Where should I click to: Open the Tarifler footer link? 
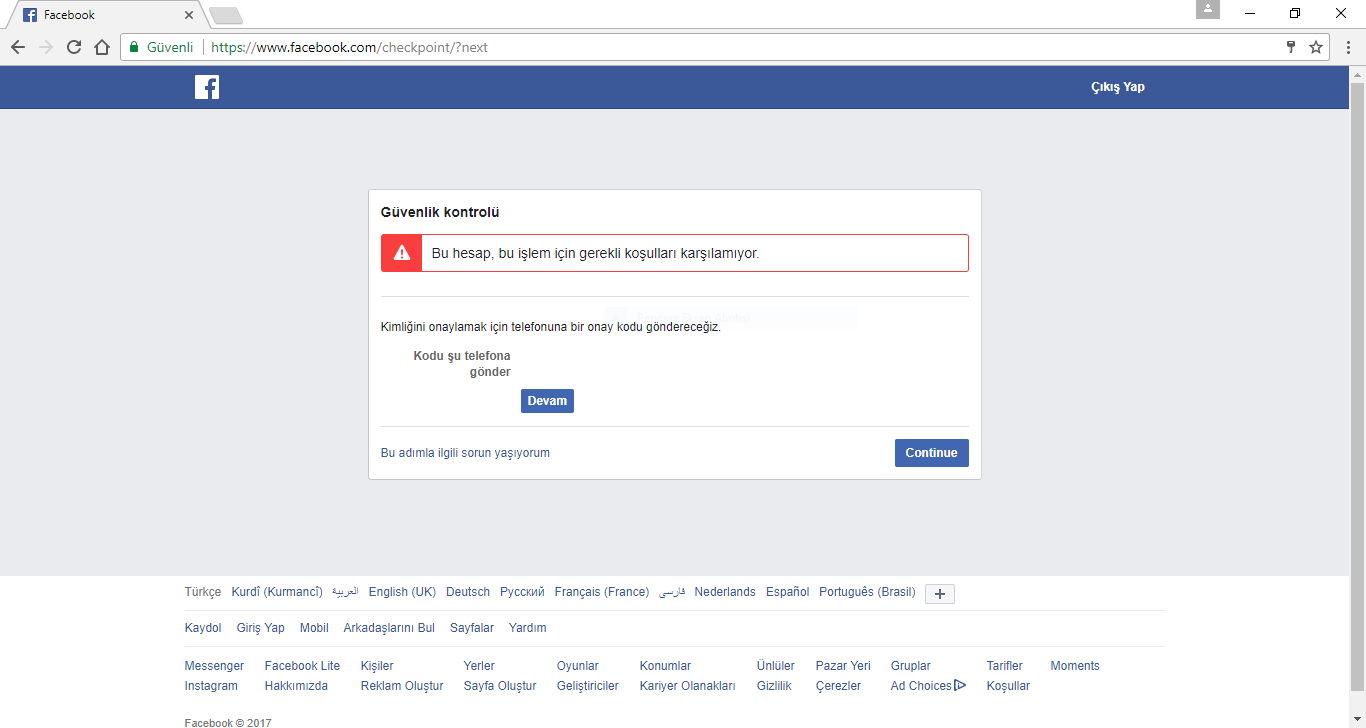pyautogui.click(x=1005, y=666)
